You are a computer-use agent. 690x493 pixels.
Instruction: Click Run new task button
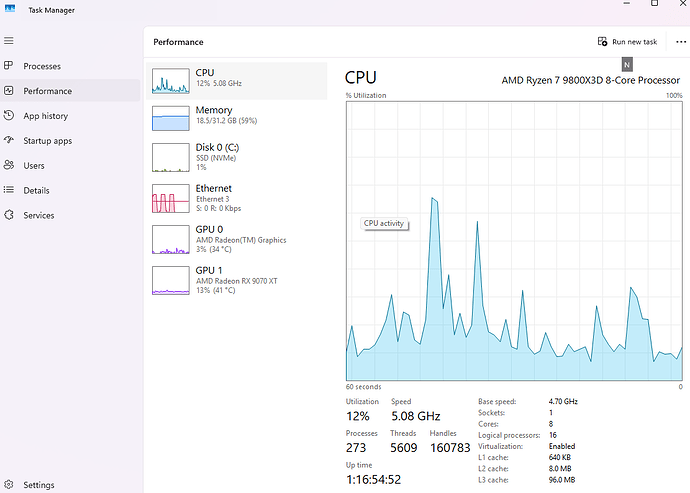coord(627,42)
